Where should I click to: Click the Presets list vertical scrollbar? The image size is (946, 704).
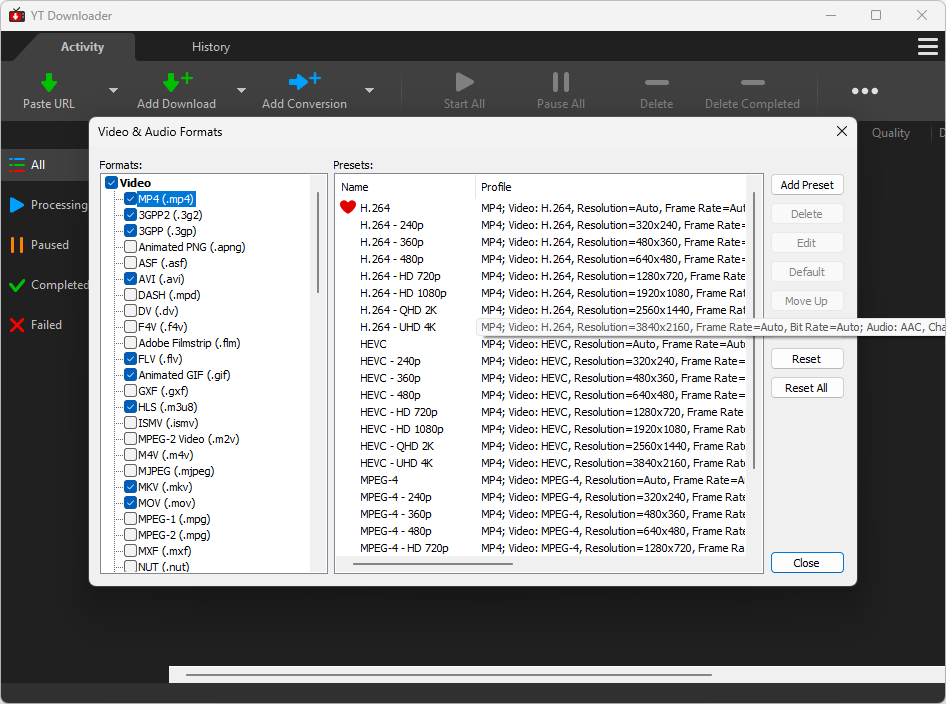point(754,330)
